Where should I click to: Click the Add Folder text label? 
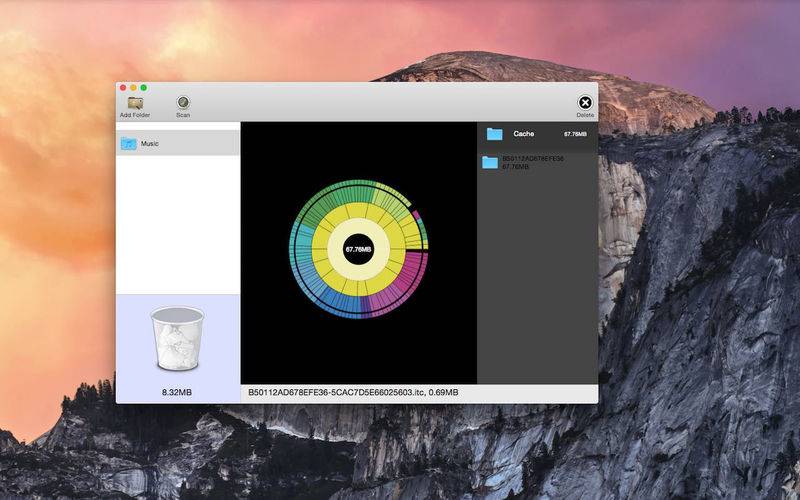(135, 115)
